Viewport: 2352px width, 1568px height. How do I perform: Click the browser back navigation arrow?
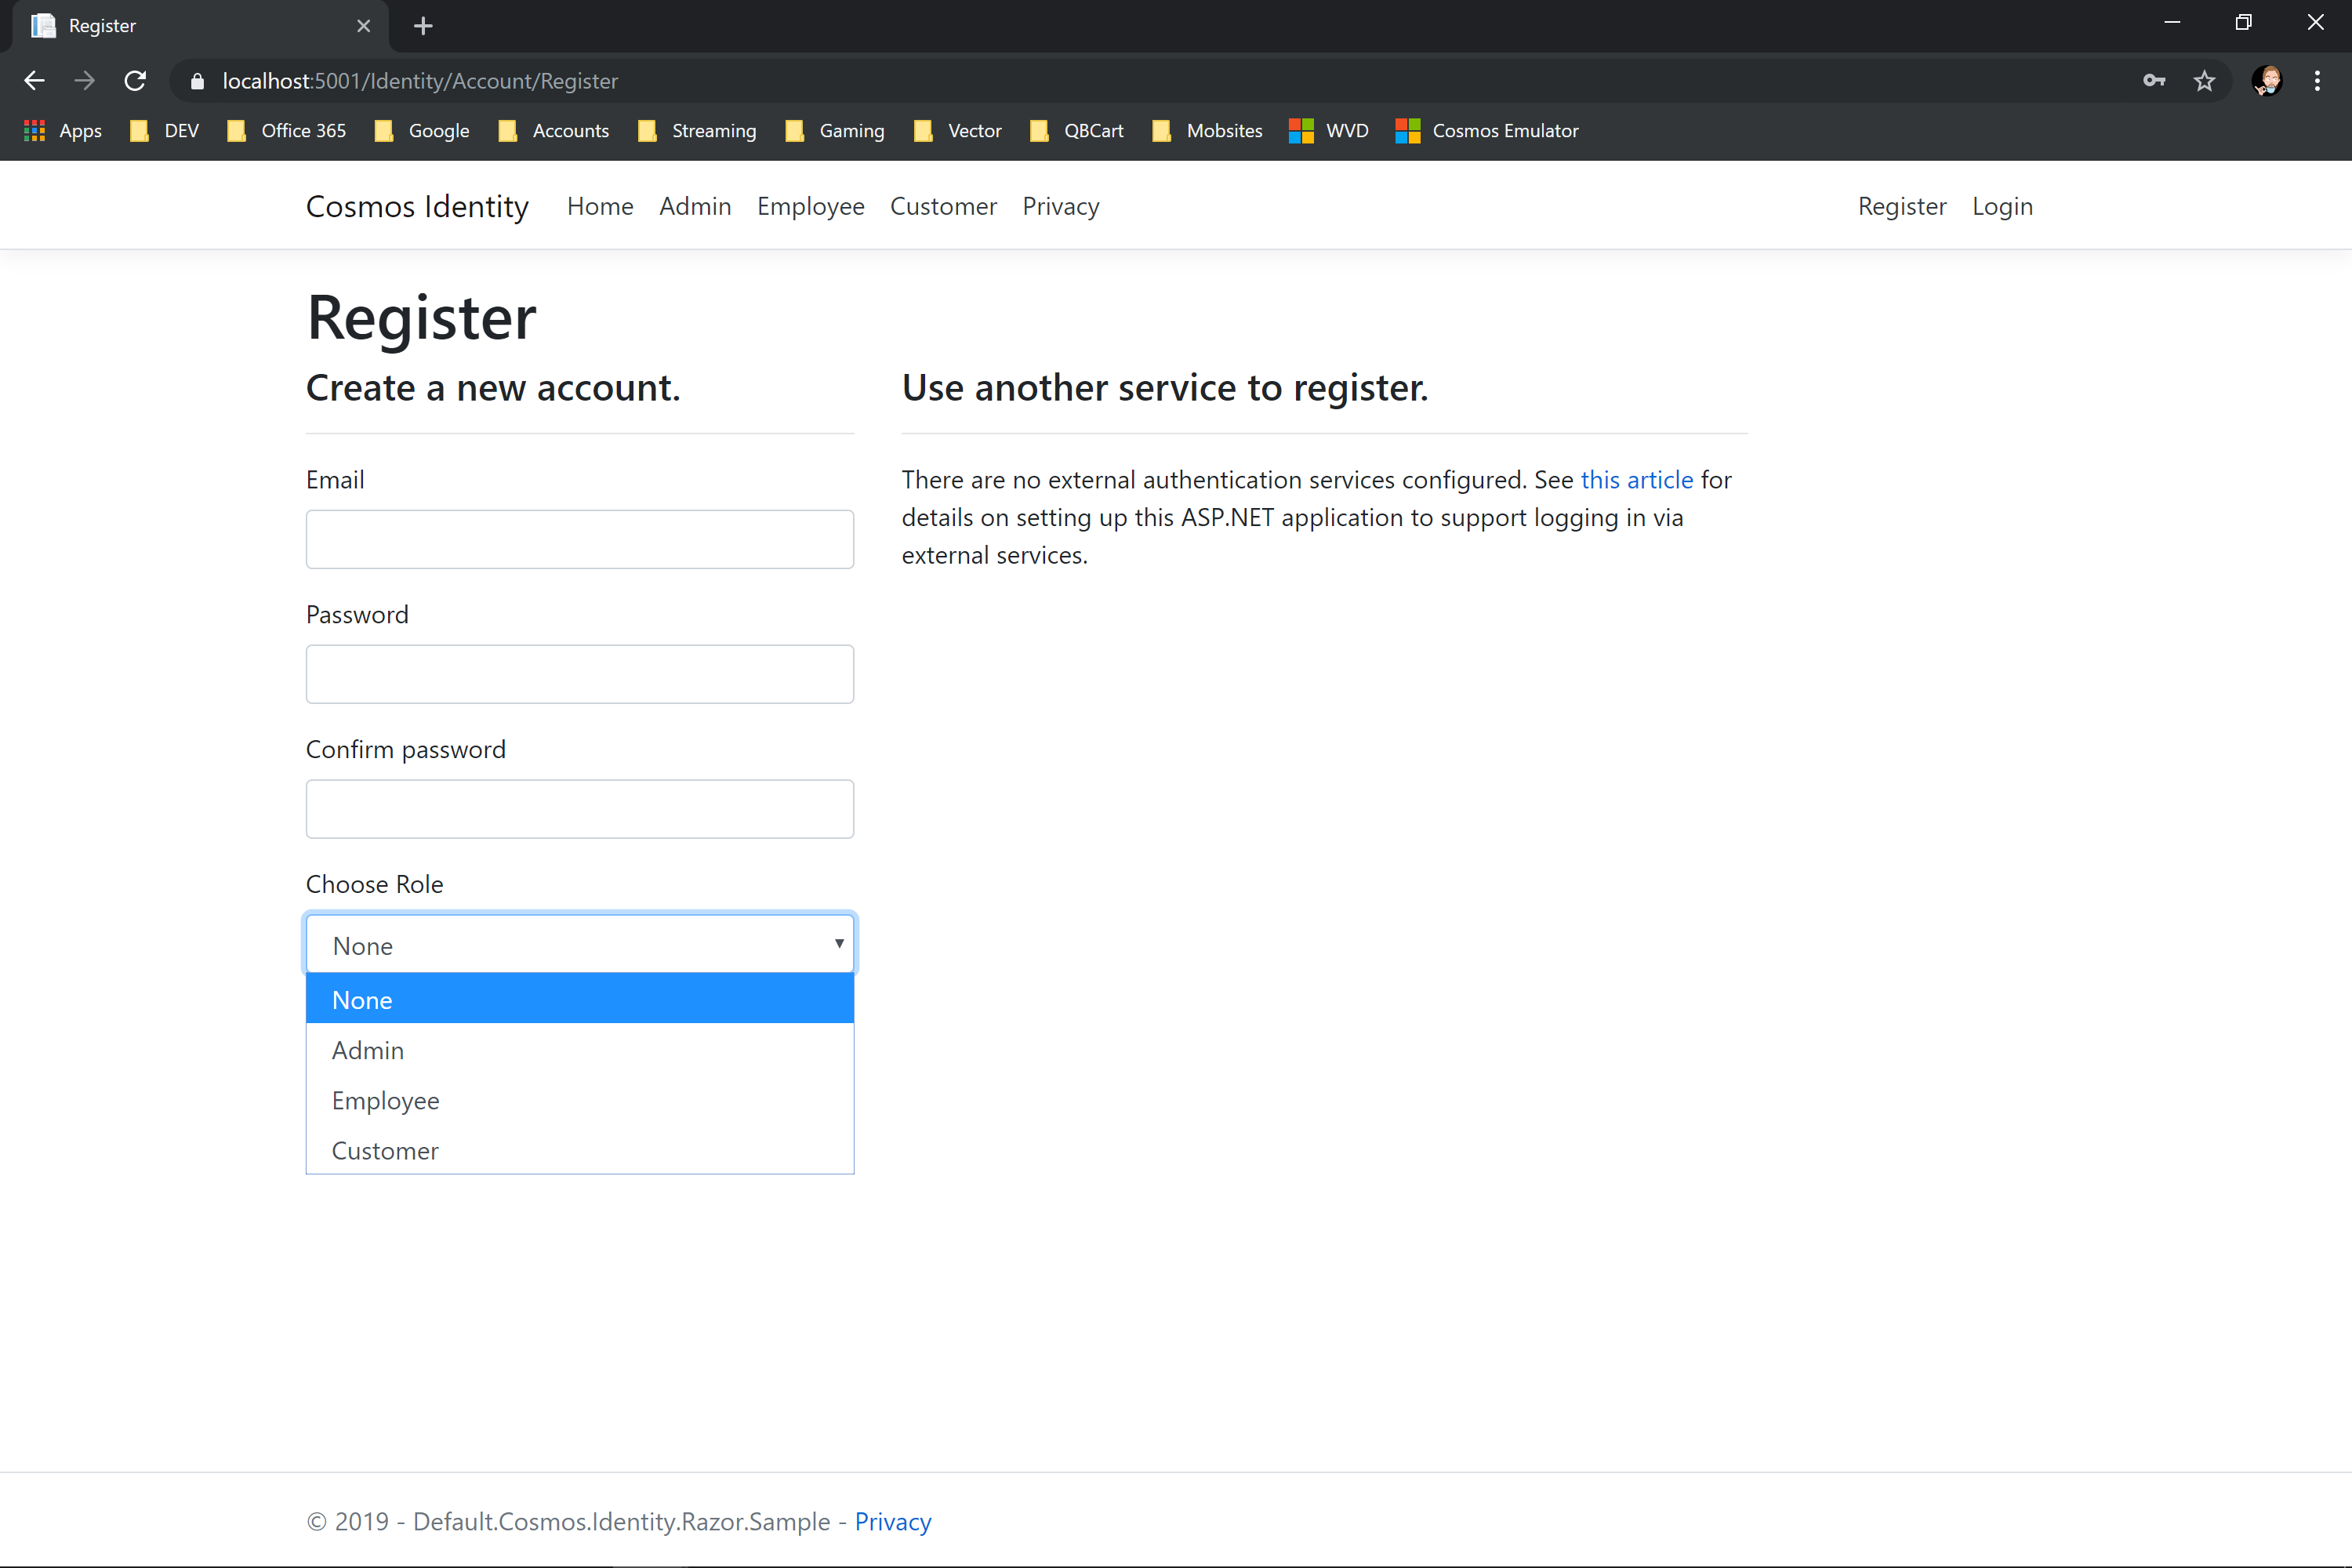click(35, 81)
